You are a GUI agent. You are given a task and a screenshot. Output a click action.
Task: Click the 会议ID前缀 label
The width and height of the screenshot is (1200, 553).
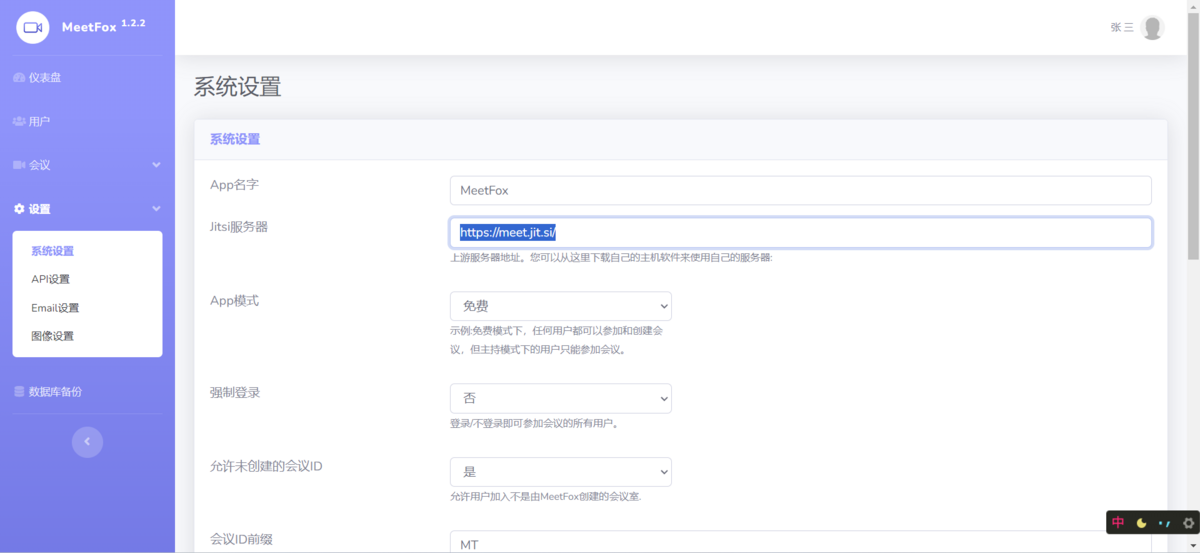241,539
